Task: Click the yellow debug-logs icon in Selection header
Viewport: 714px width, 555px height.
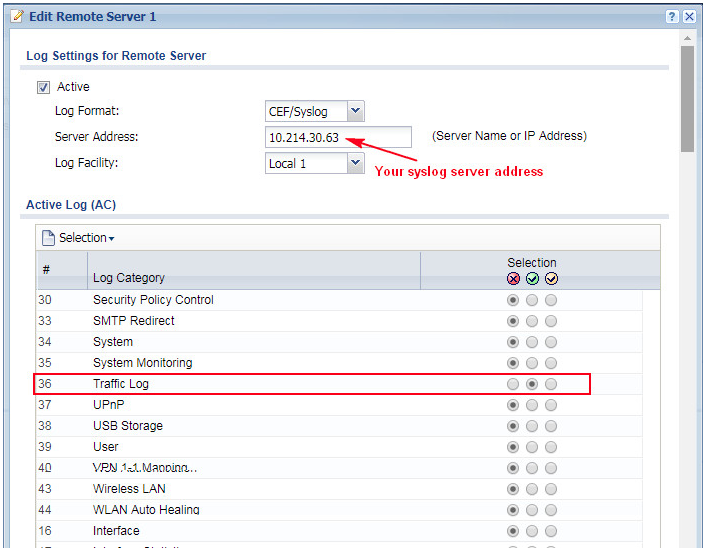Action: pyautogui.click(x=551, y=279)
